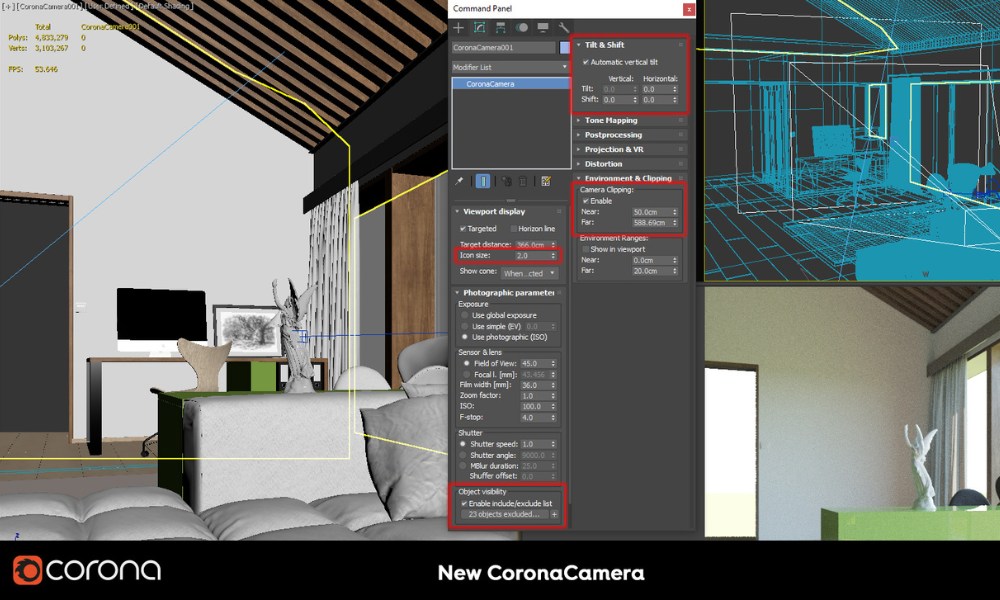The height and width of the screenshot is (600, 1000).
Task: Open the Motion panel in the Command Panel
Action: point(522,27)
